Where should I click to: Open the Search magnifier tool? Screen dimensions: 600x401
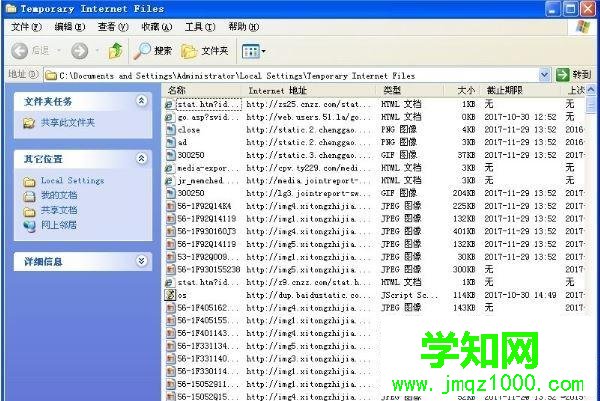point(153,51)
